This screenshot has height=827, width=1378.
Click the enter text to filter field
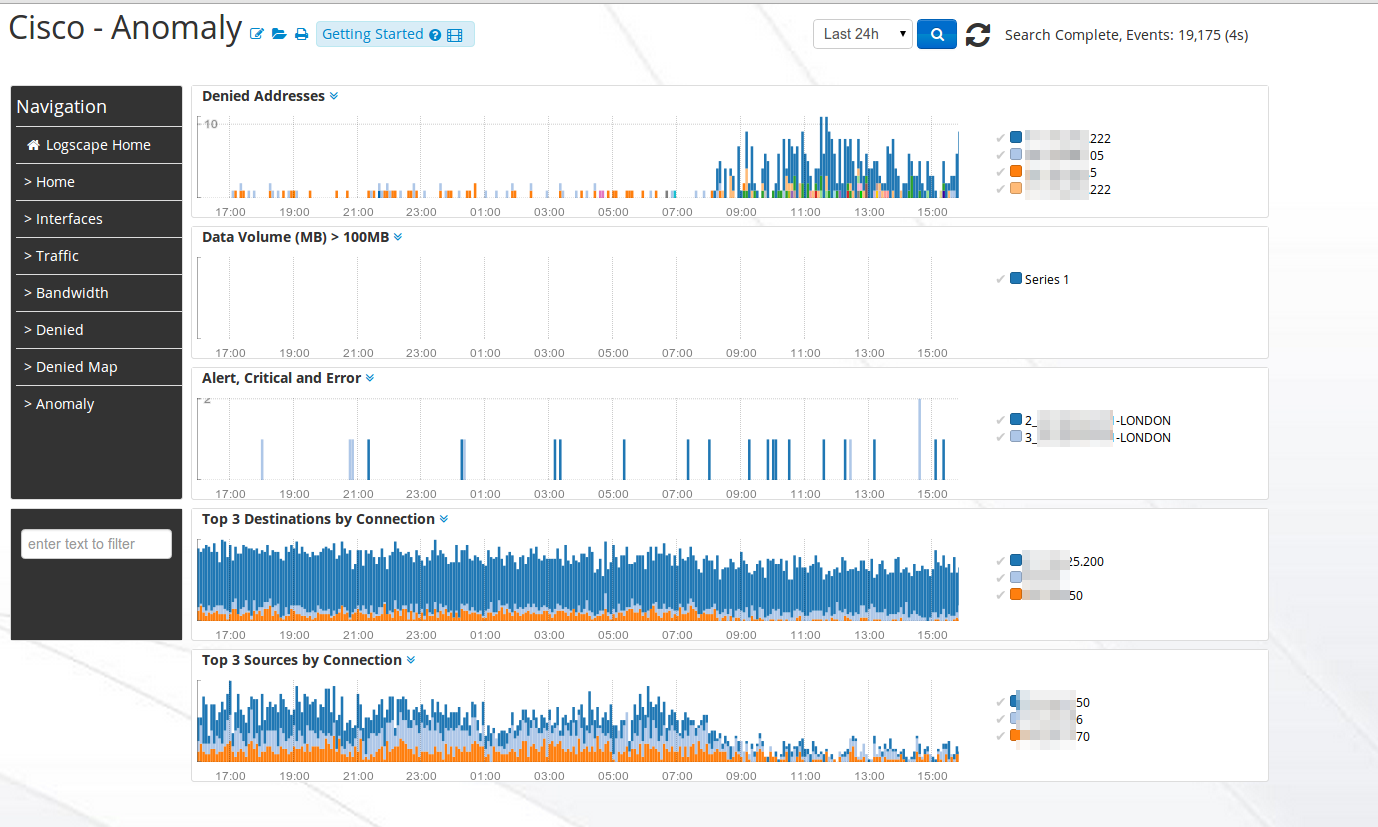(x=96, y=544)
